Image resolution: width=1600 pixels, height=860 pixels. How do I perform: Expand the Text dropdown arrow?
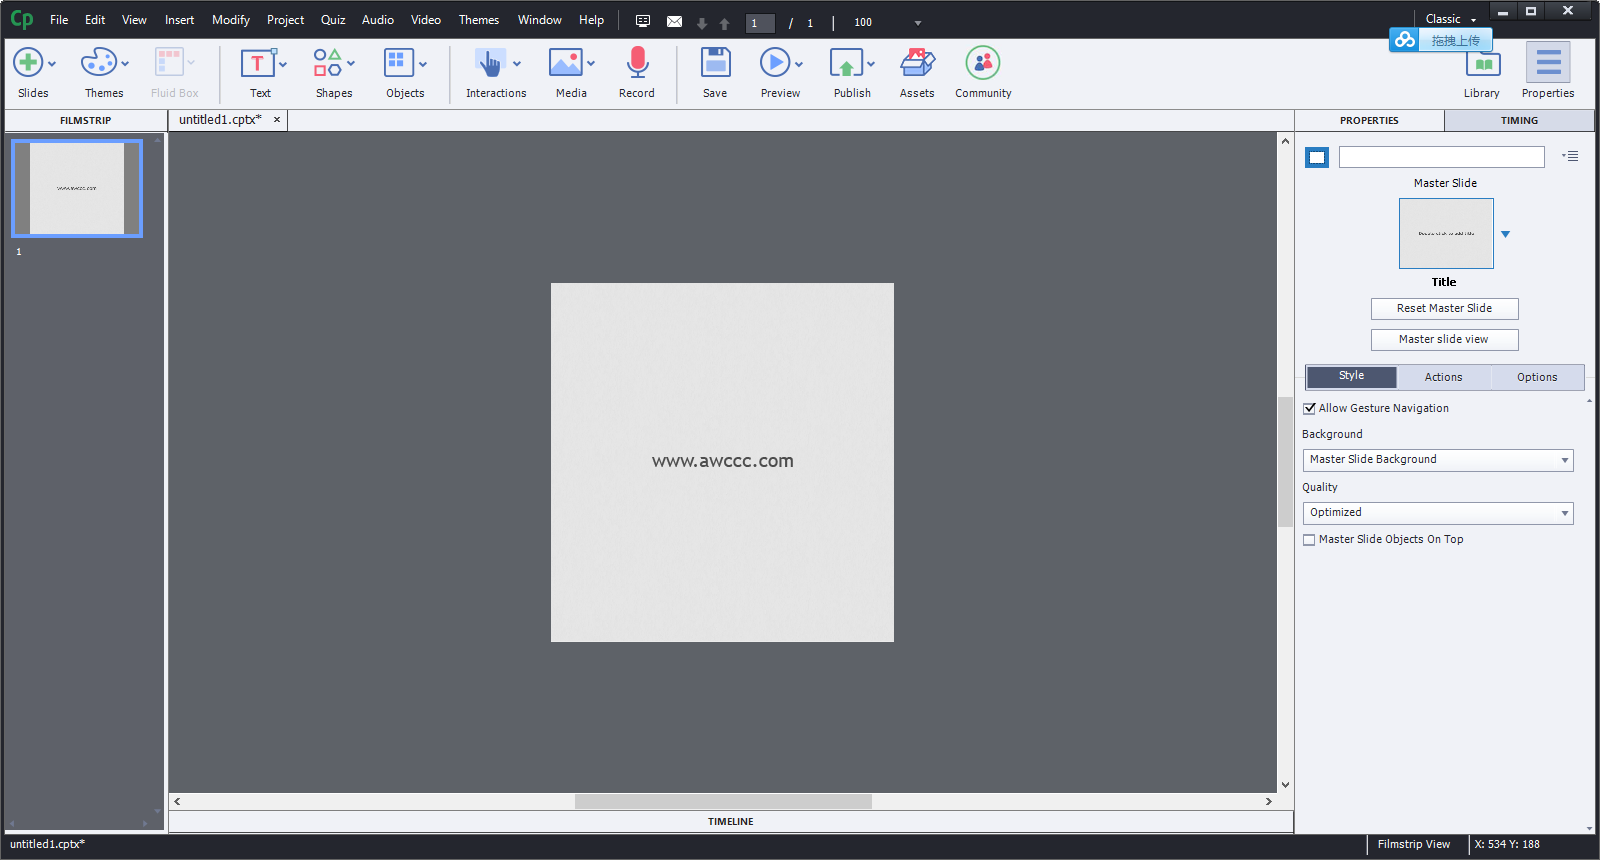[x=283, y=64]
